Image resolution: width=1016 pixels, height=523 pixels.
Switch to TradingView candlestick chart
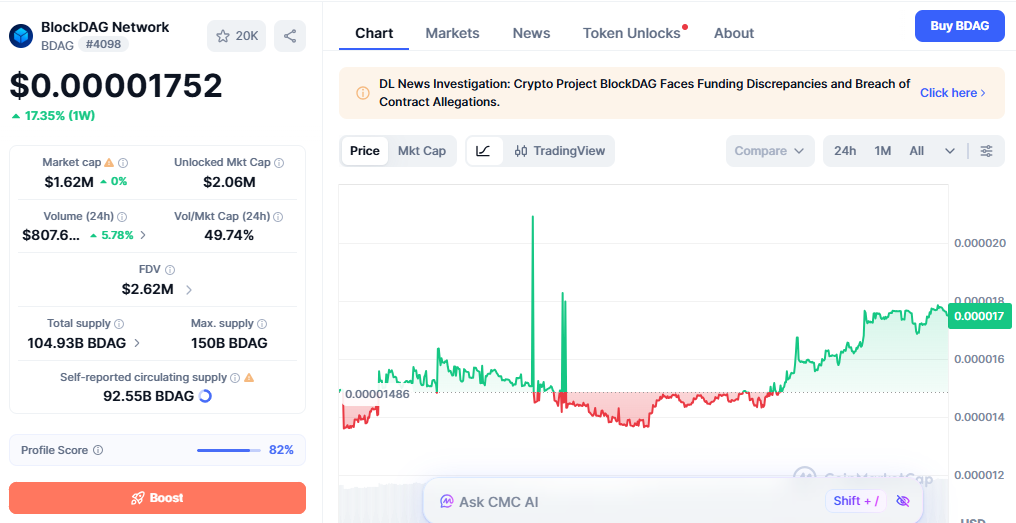[560, 151]
